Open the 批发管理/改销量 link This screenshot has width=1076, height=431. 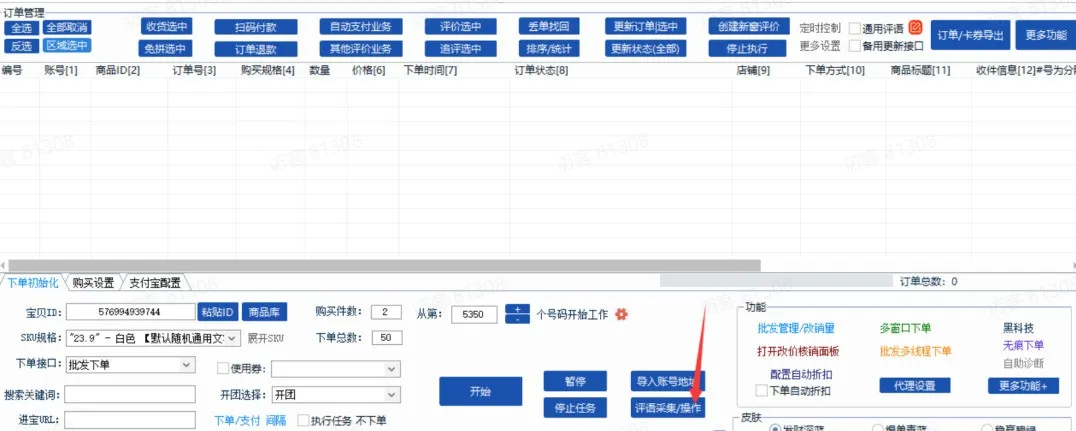tap(795, 328)
